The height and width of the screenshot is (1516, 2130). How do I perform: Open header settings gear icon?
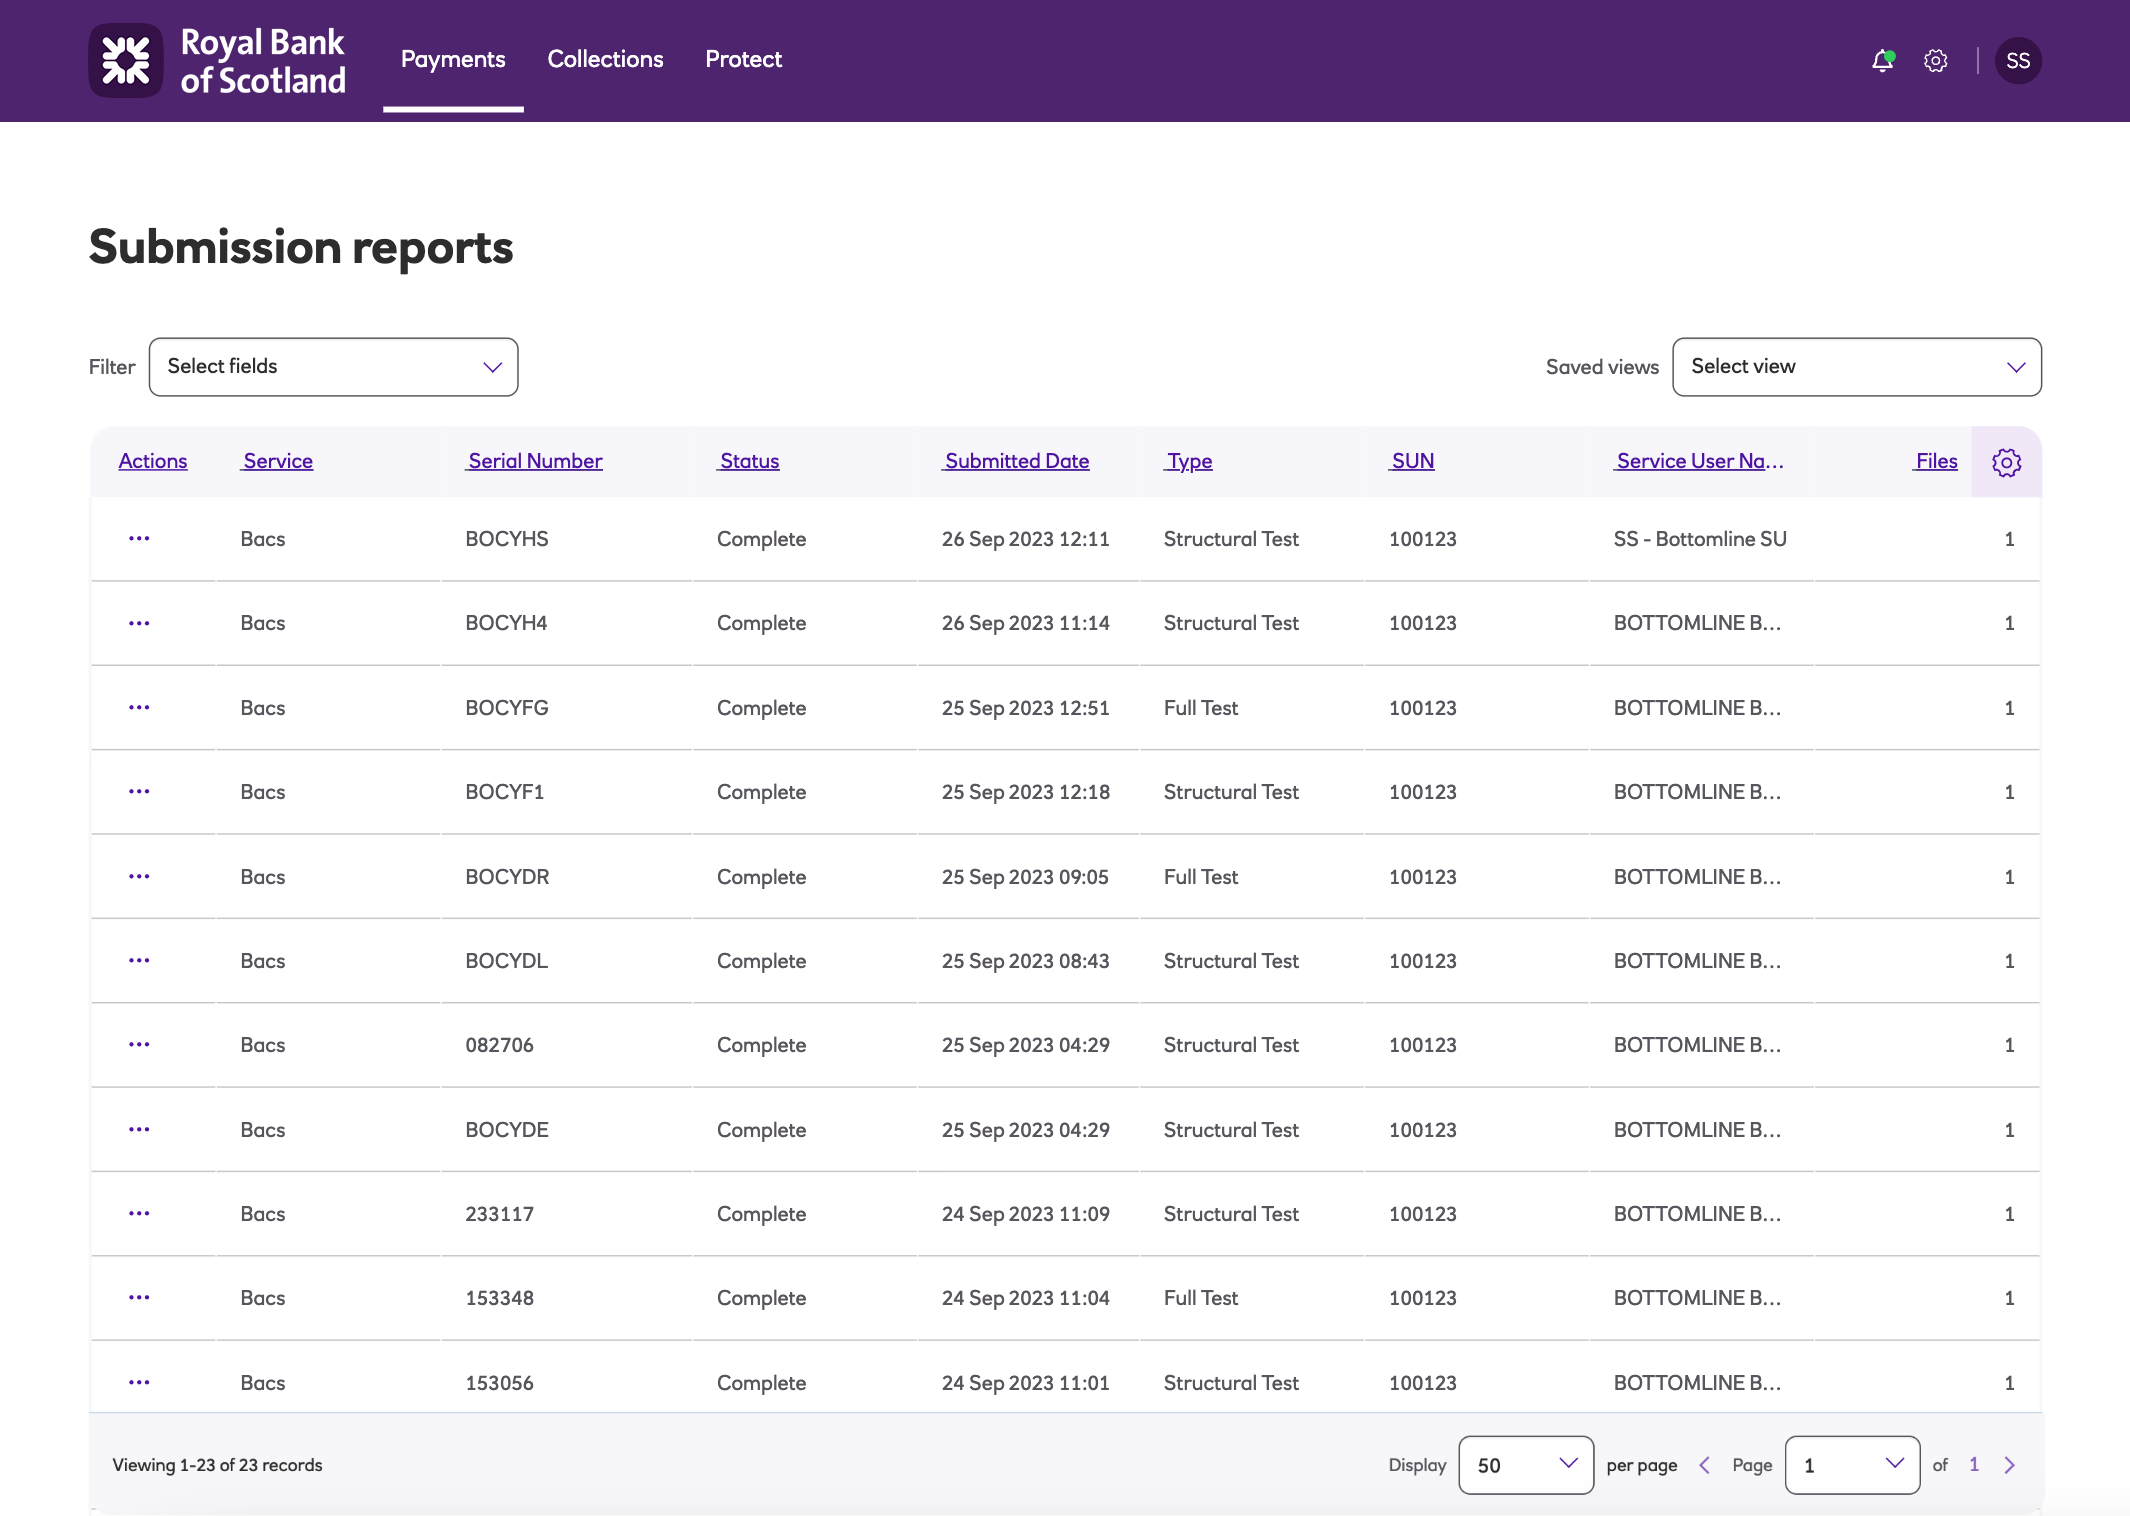1936,60
